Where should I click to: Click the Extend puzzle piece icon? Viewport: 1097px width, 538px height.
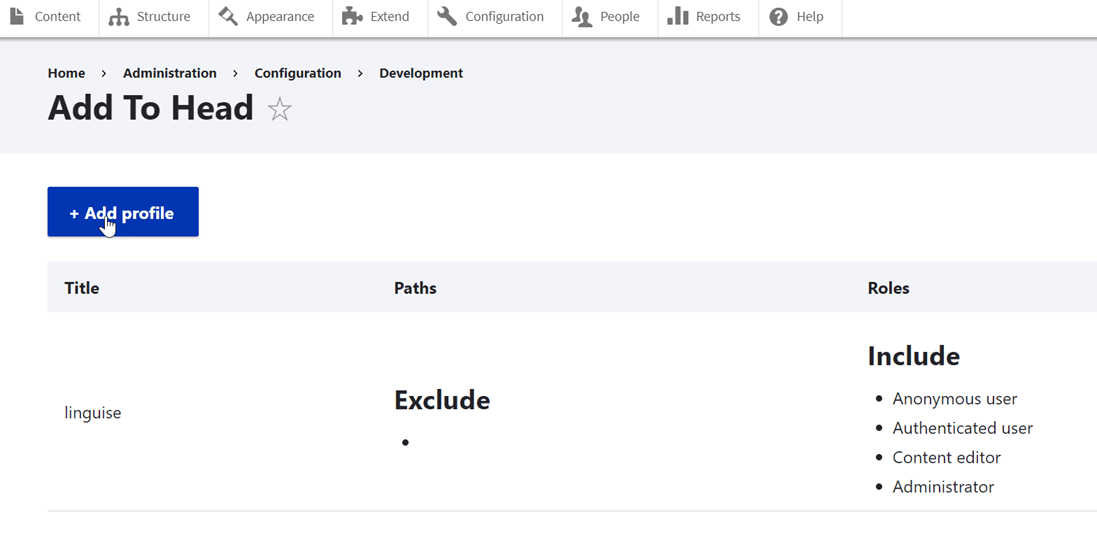click(x=352, y=16)
